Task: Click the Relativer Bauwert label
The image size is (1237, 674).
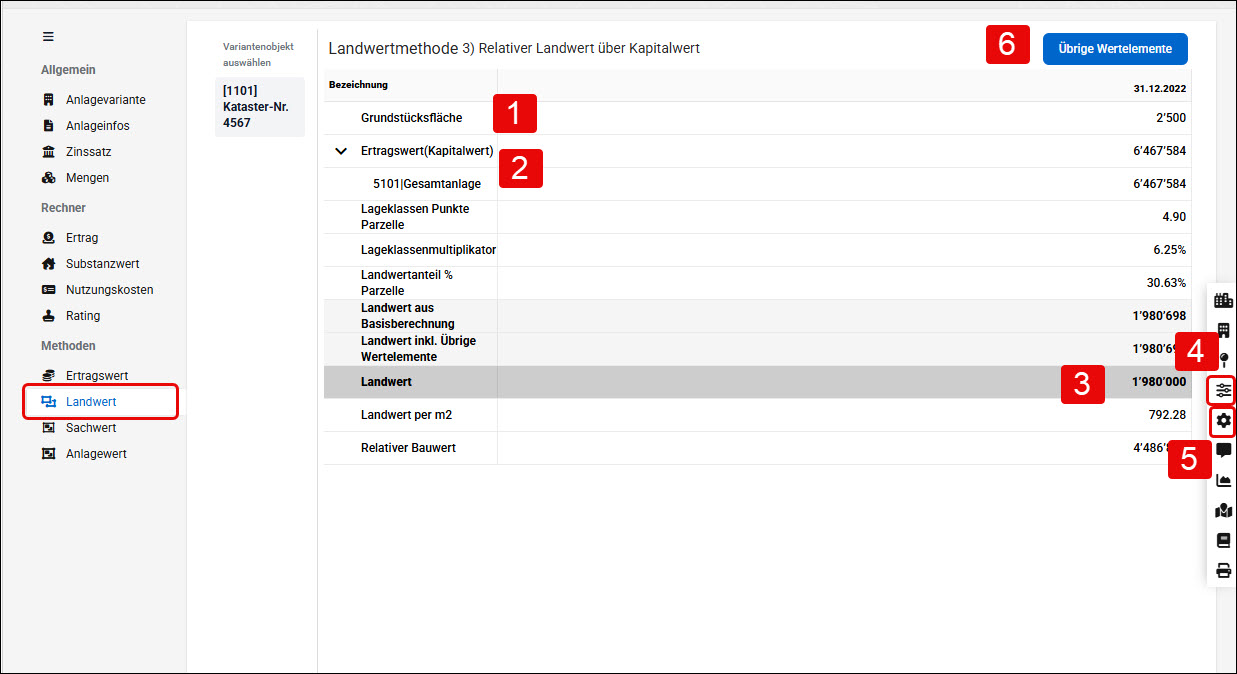Action: click(x=408, y=448)
